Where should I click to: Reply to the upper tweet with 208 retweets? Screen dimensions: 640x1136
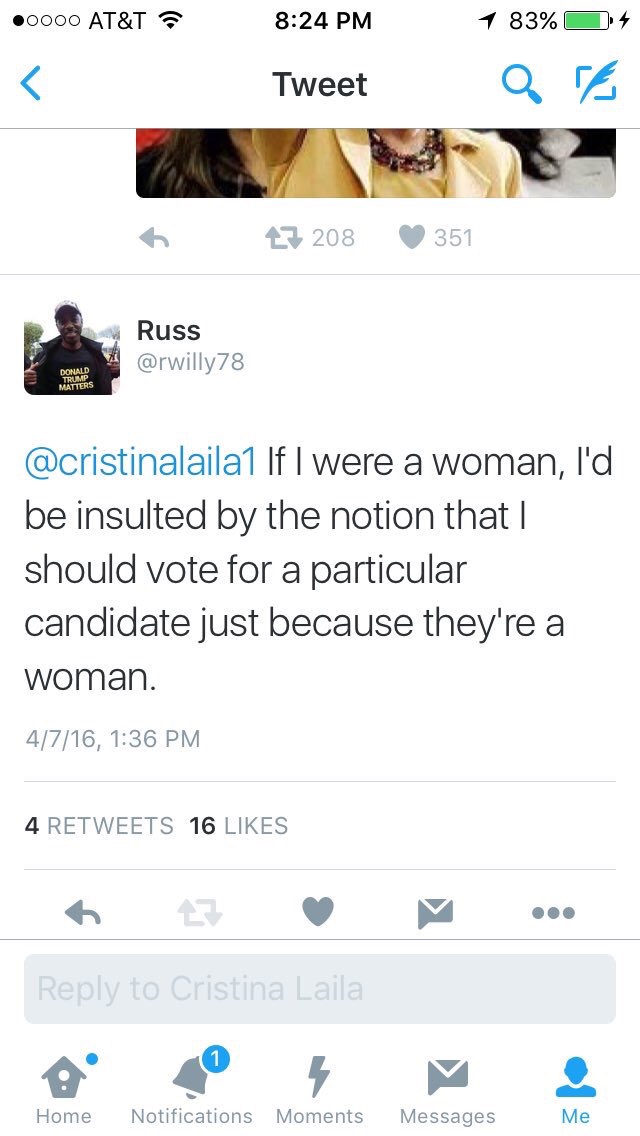(152, 237)
